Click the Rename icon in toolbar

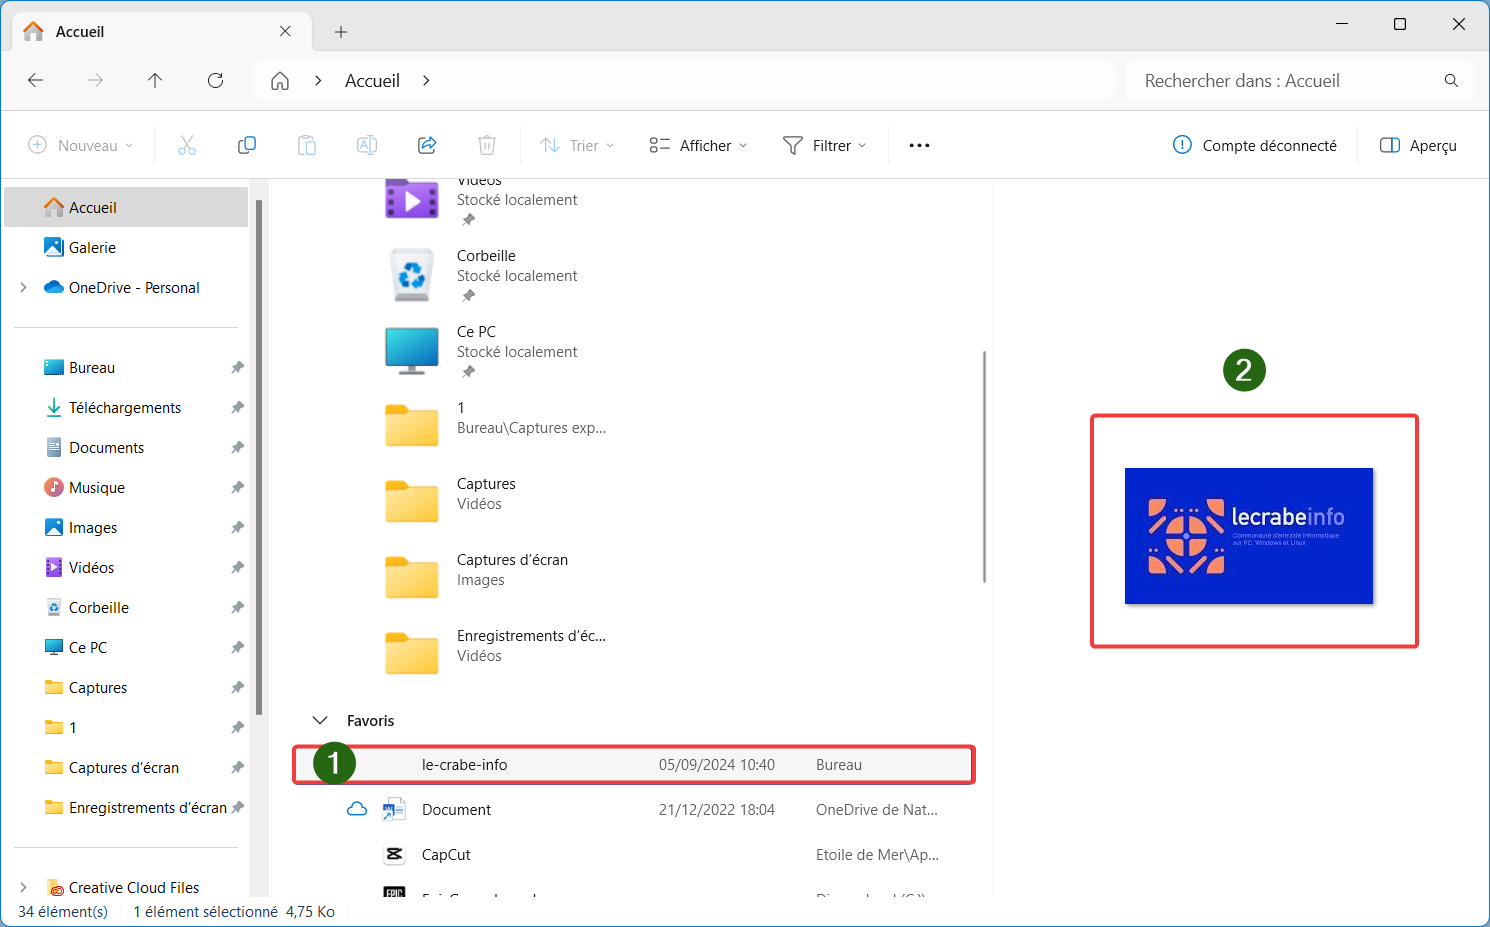tap(367, 146)
